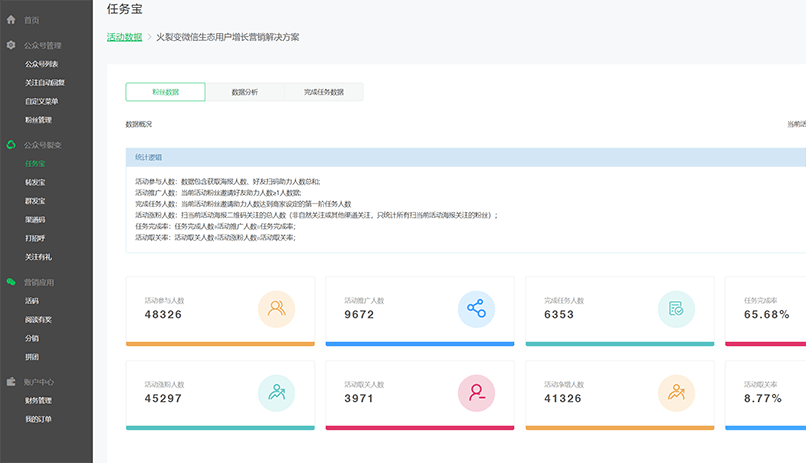Open 活码 in the sidebar
Viewport: 806px width, 463px height.
[32, 301]
